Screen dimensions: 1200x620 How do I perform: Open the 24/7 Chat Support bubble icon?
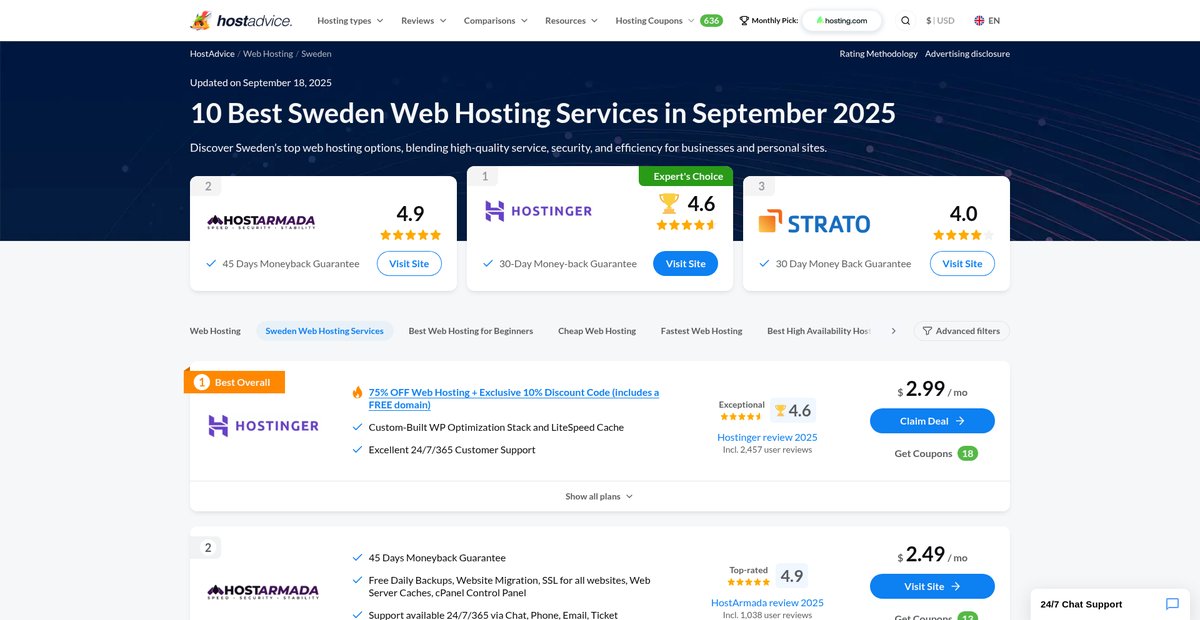(1173, 604)
